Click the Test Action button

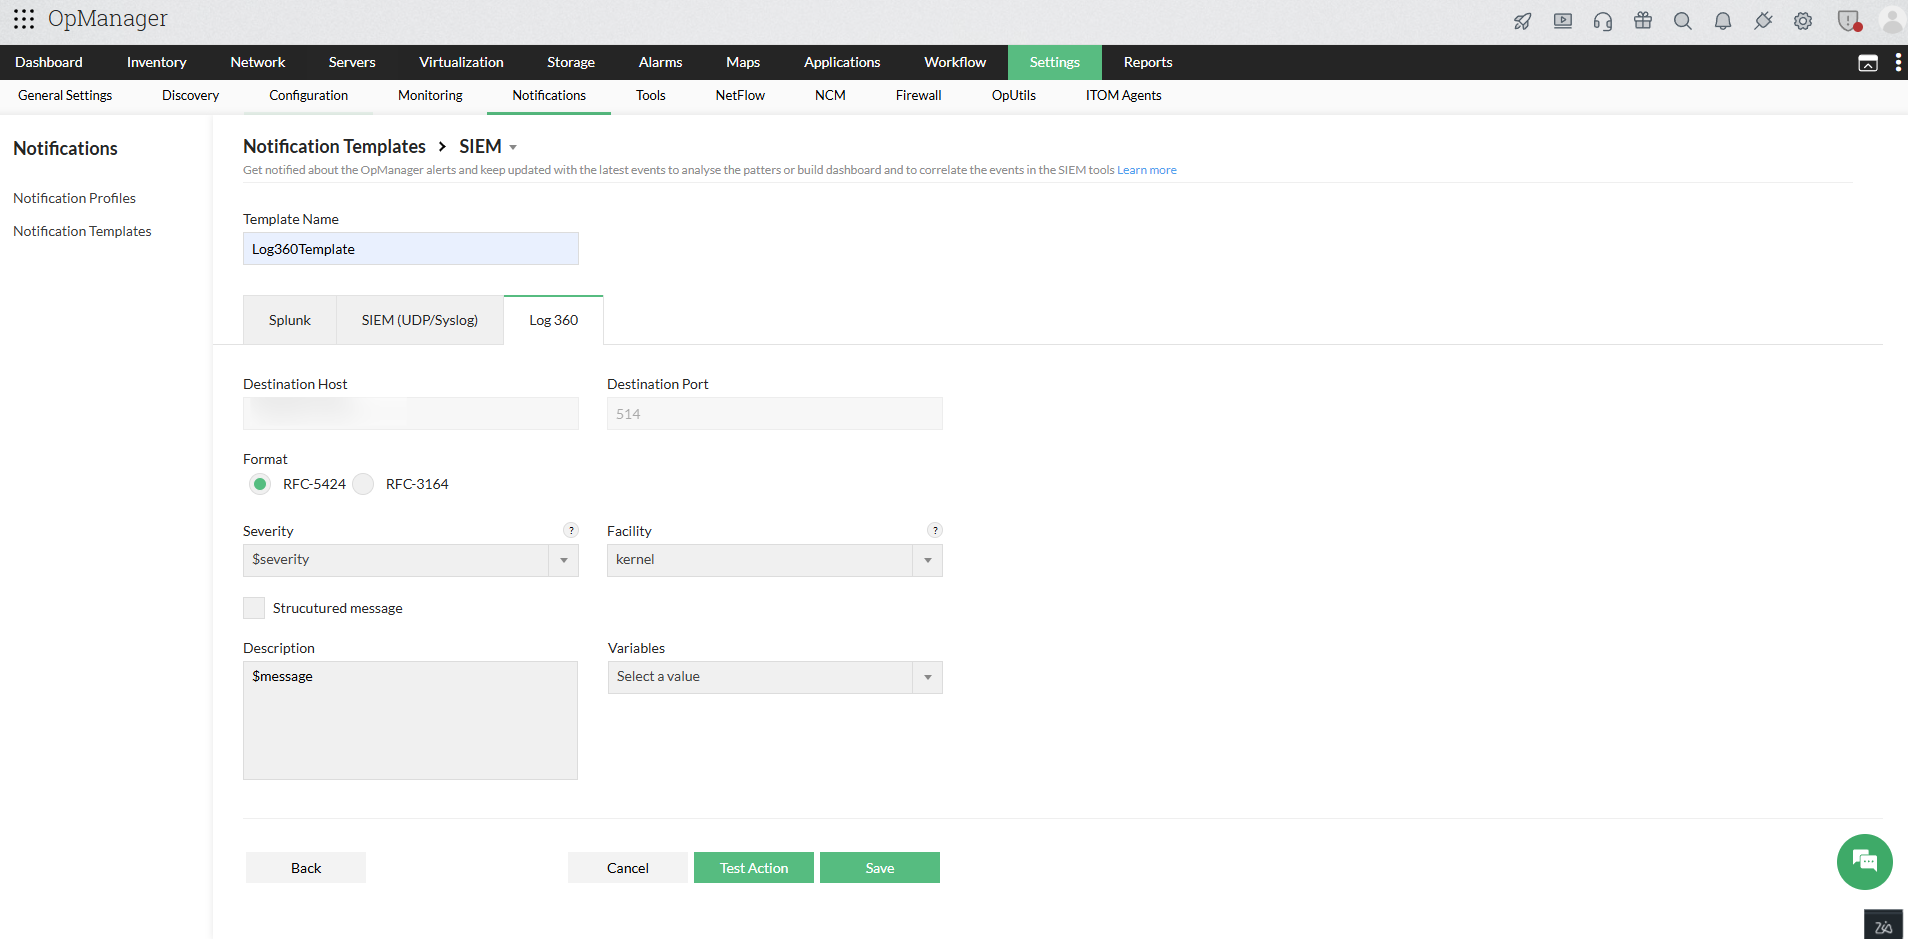click(x=754, y=868)
